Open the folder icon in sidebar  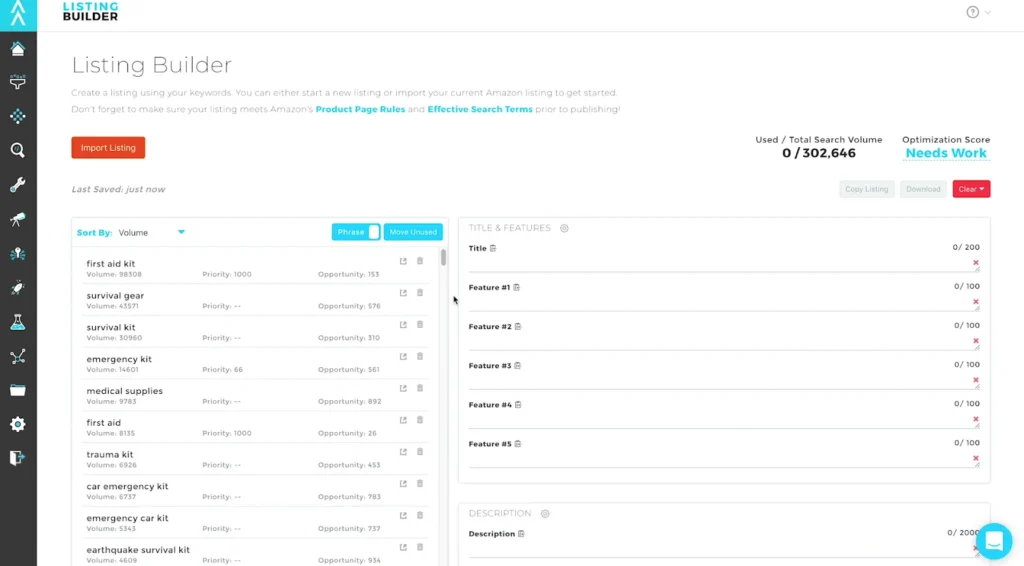coord(18,390)
